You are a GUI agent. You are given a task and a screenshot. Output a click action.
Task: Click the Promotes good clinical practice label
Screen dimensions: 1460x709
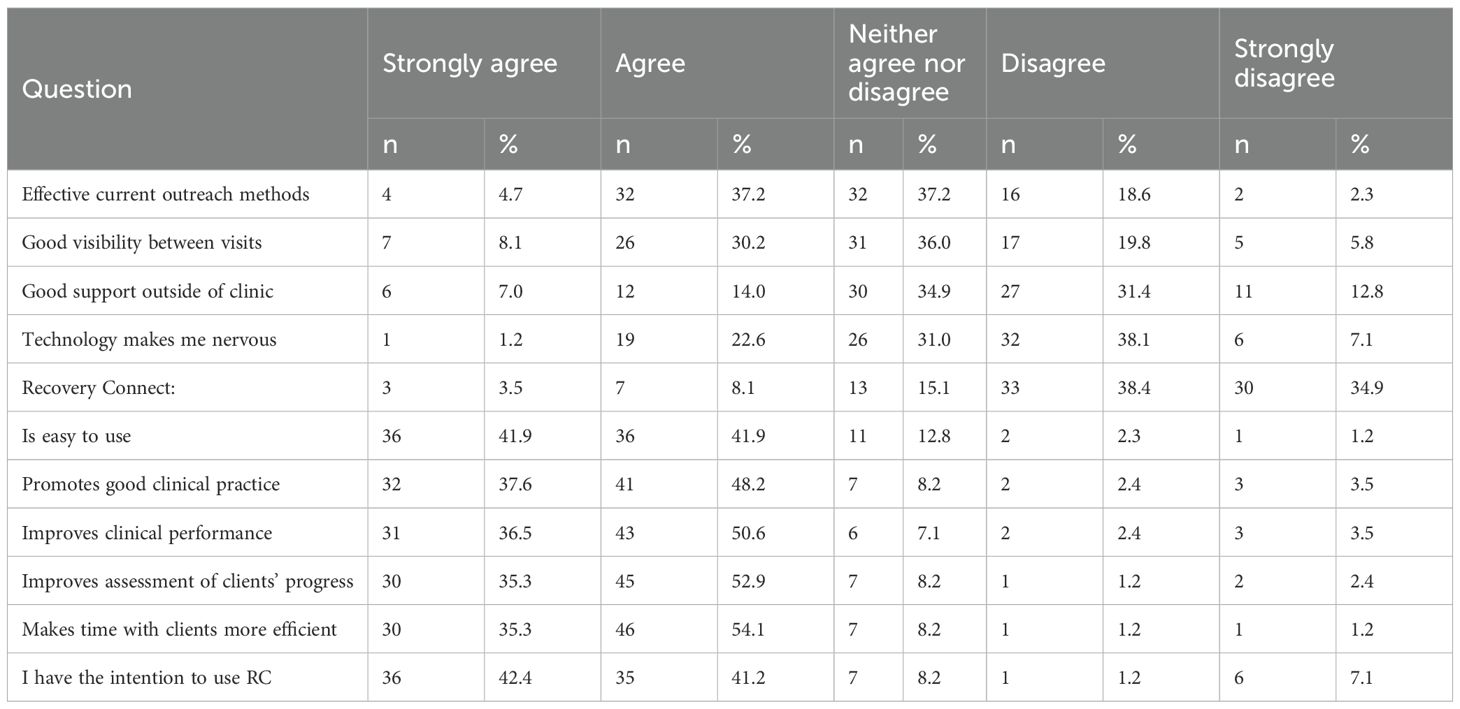151,485
